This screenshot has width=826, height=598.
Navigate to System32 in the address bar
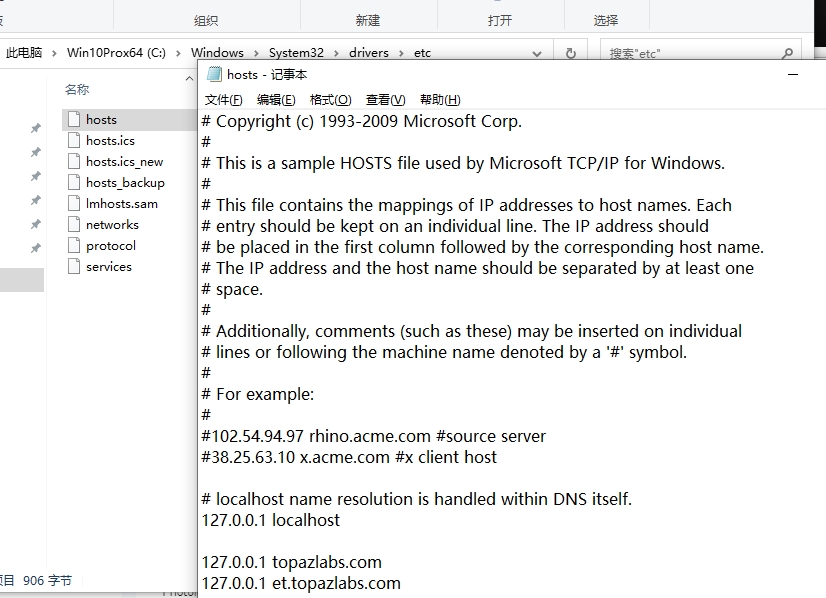[x=296, y=53]
